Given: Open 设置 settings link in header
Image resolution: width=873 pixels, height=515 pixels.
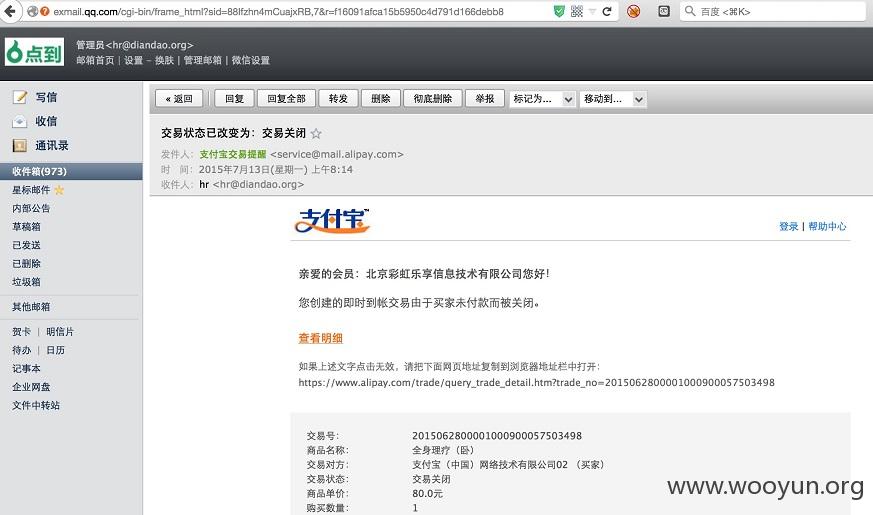Looking at the screenshot, I should pos(134,60).
